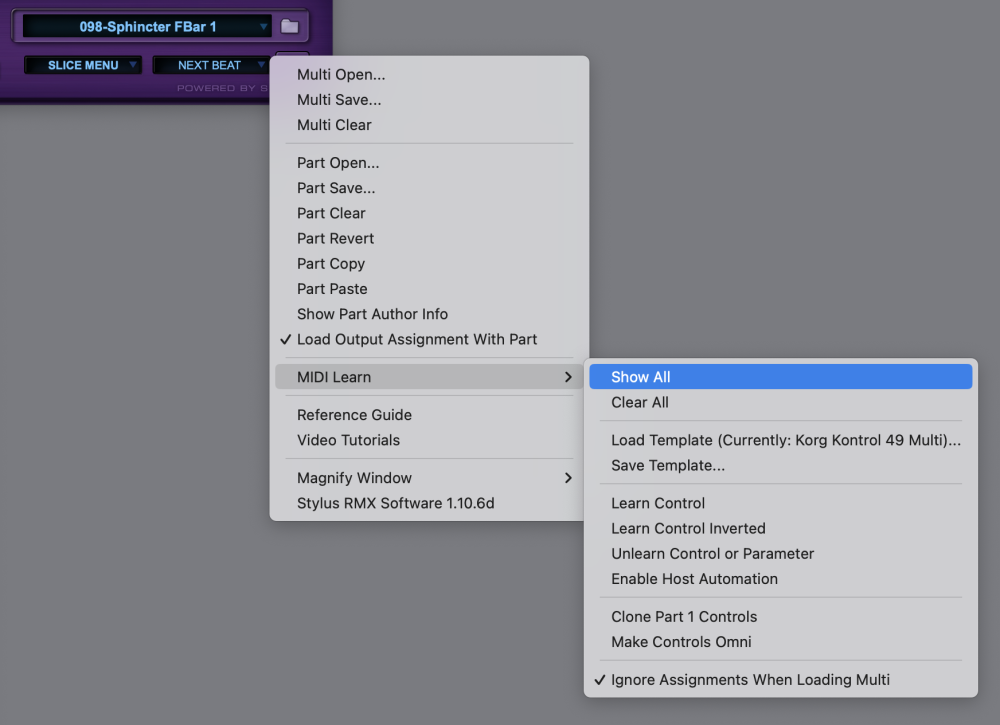
Task: Open the Reference Guide
Action: coord(354,415)
